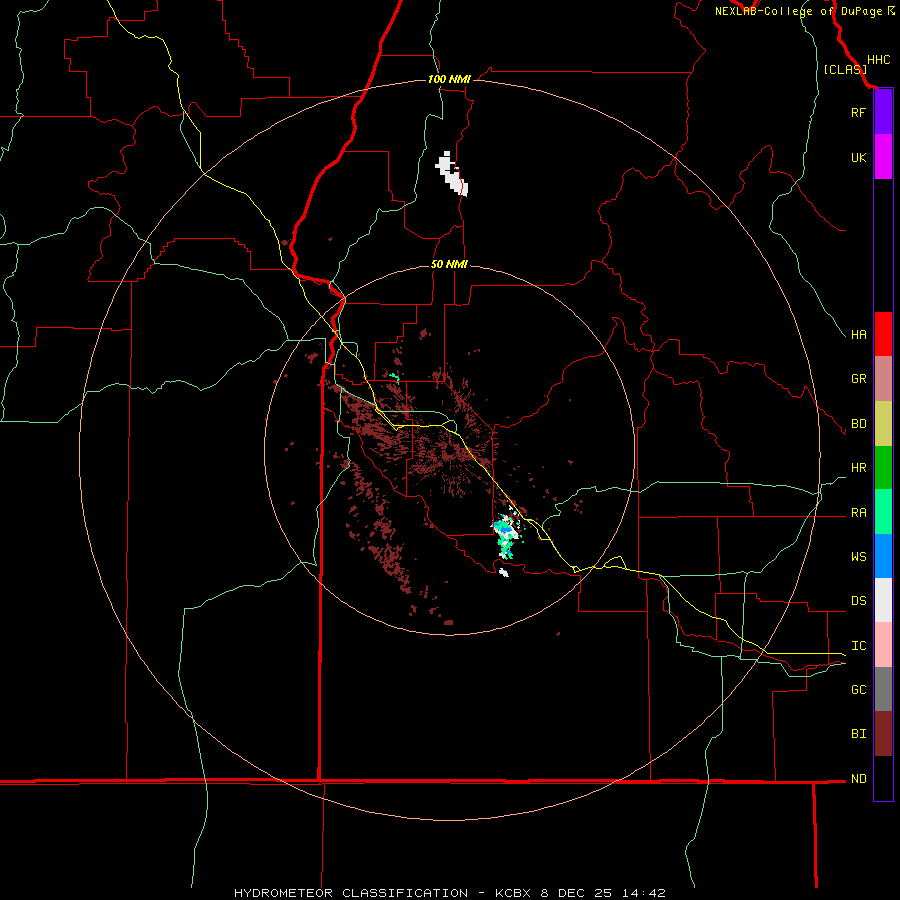The height and width of the screenshot is (900, 900).
Task: Click the DS legend label
Action: click(x=858, y=600)
